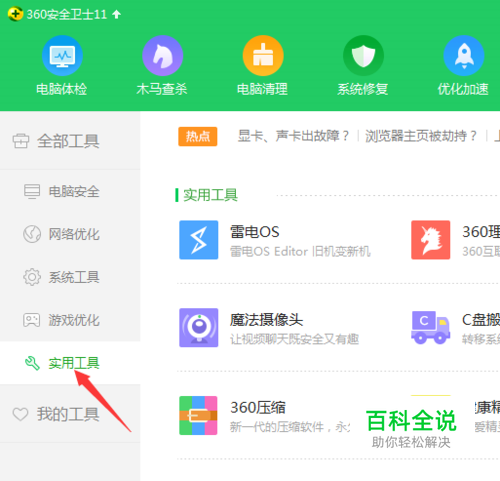Click the C盘搬家 truck icon
The image size is (500, 481).
coord(431,327)
